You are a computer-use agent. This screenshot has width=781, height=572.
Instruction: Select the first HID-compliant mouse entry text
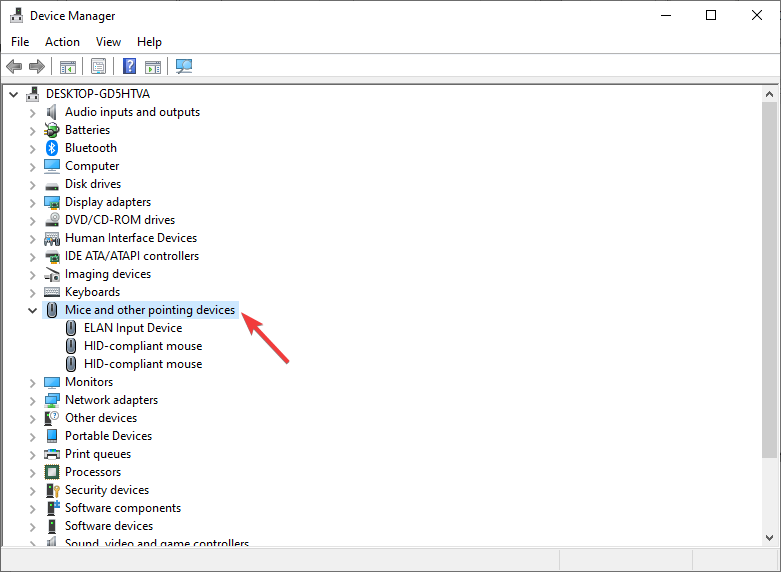(143, 346)
